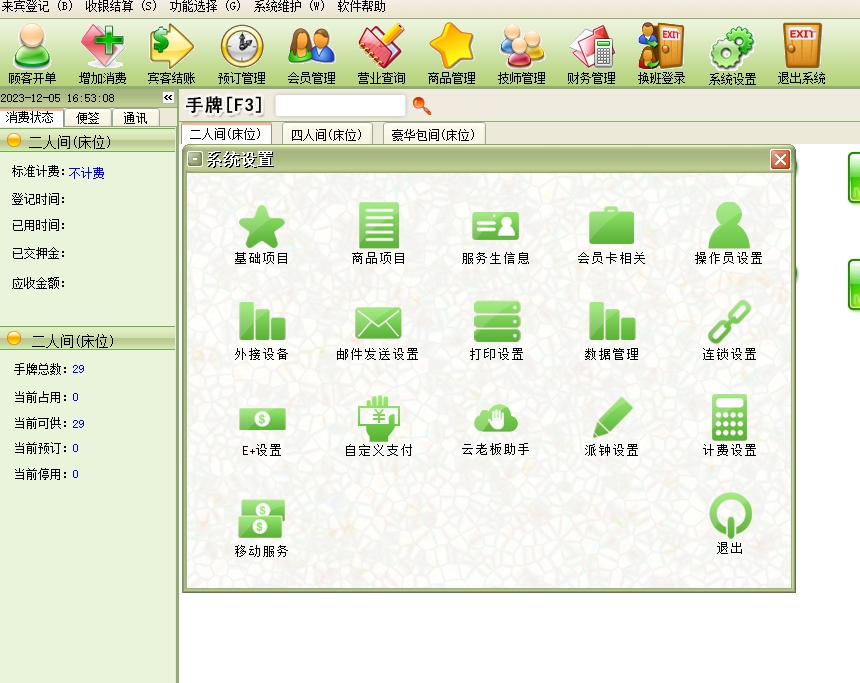Switch to the 四人间(床位) tab
The height and width of the screenshot is (683, 860).
pos(326,134)
